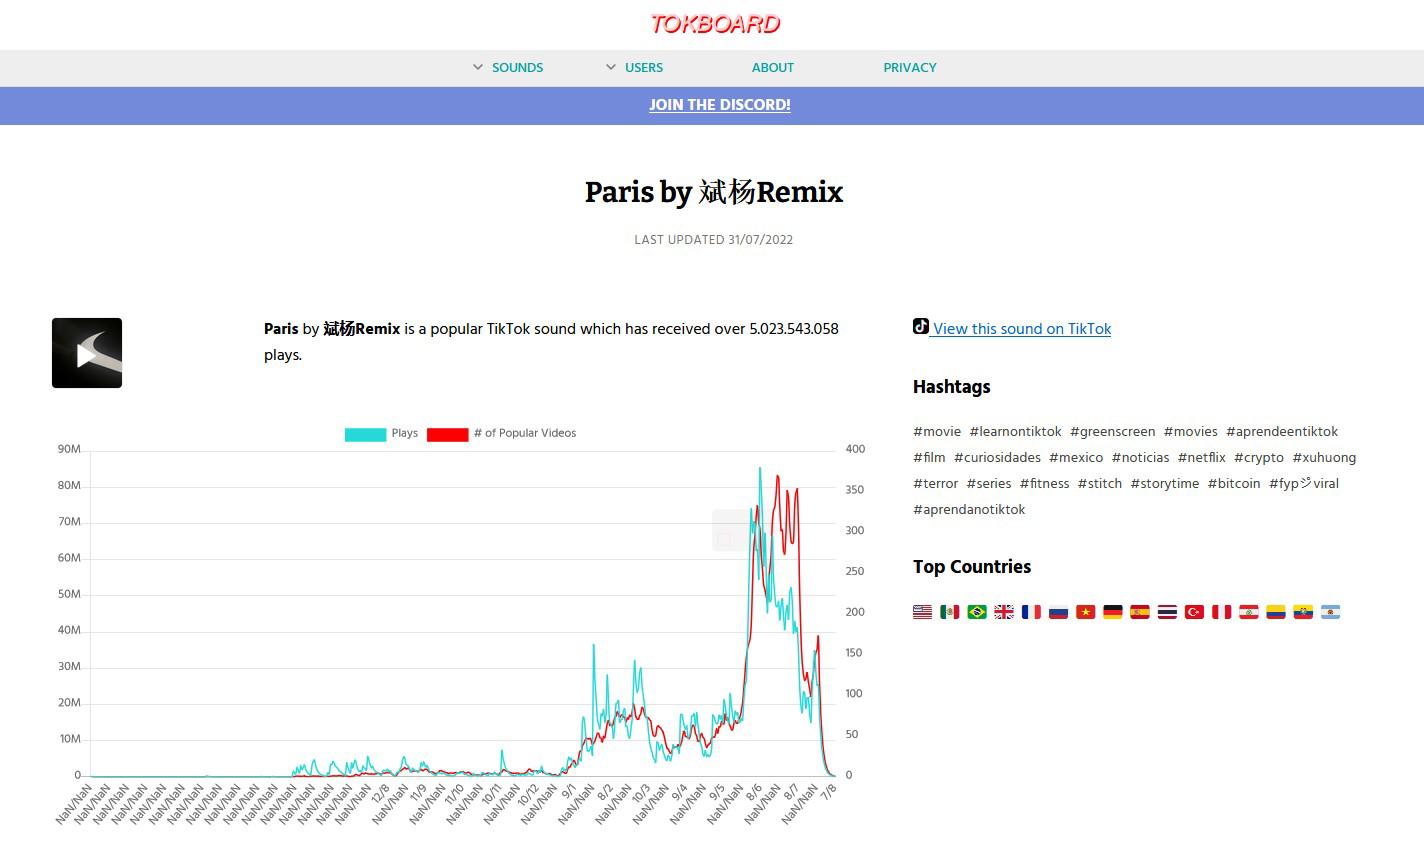
Task: Click the Join the Discord banner link
Action: pyautogui.click(x=720, y=105)
